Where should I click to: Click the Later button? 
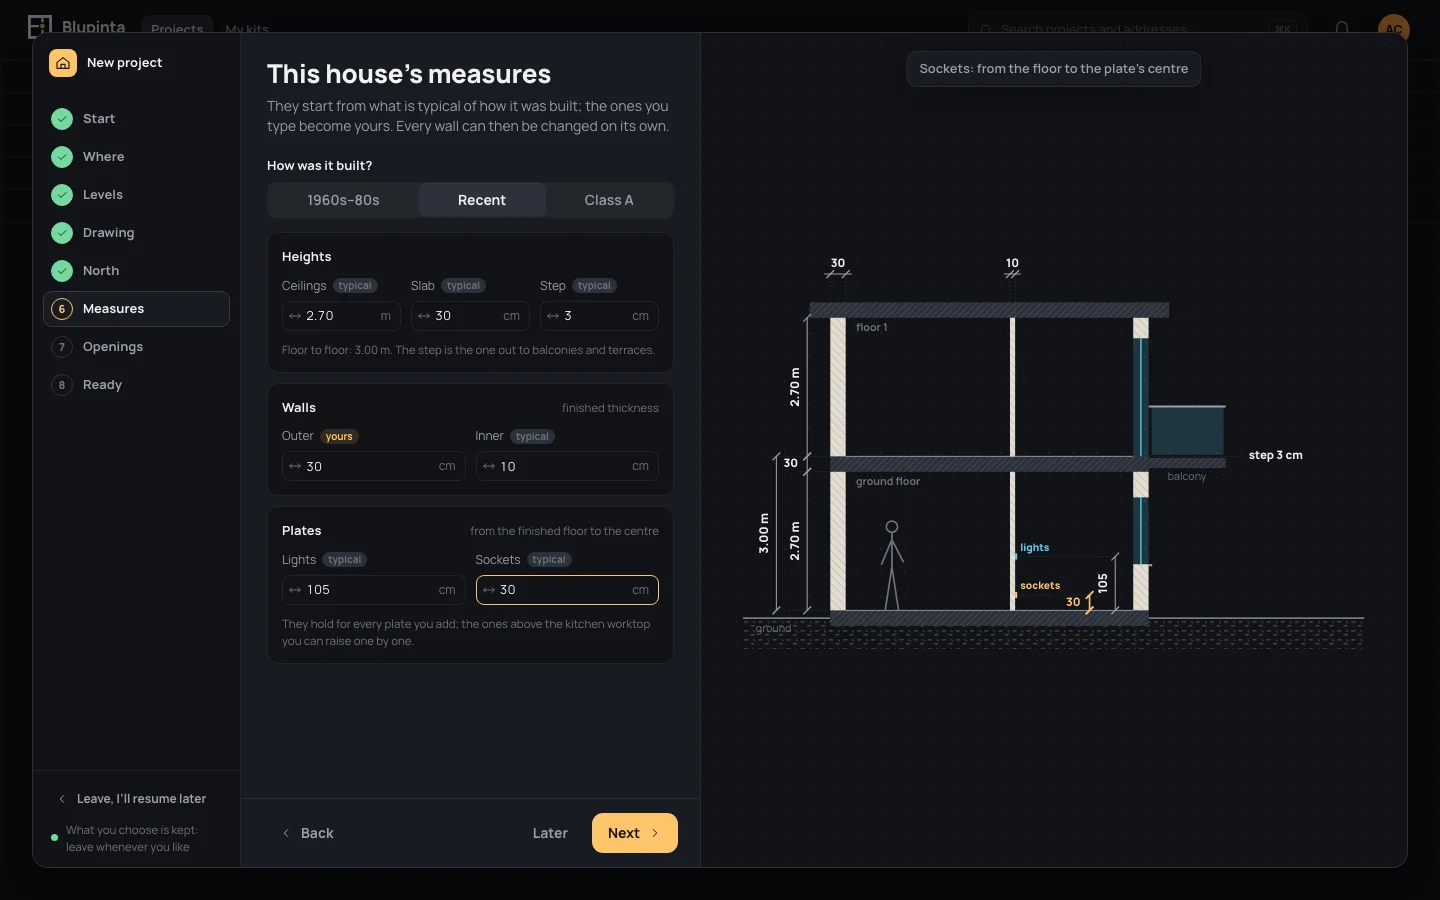[x=550, y=833]
